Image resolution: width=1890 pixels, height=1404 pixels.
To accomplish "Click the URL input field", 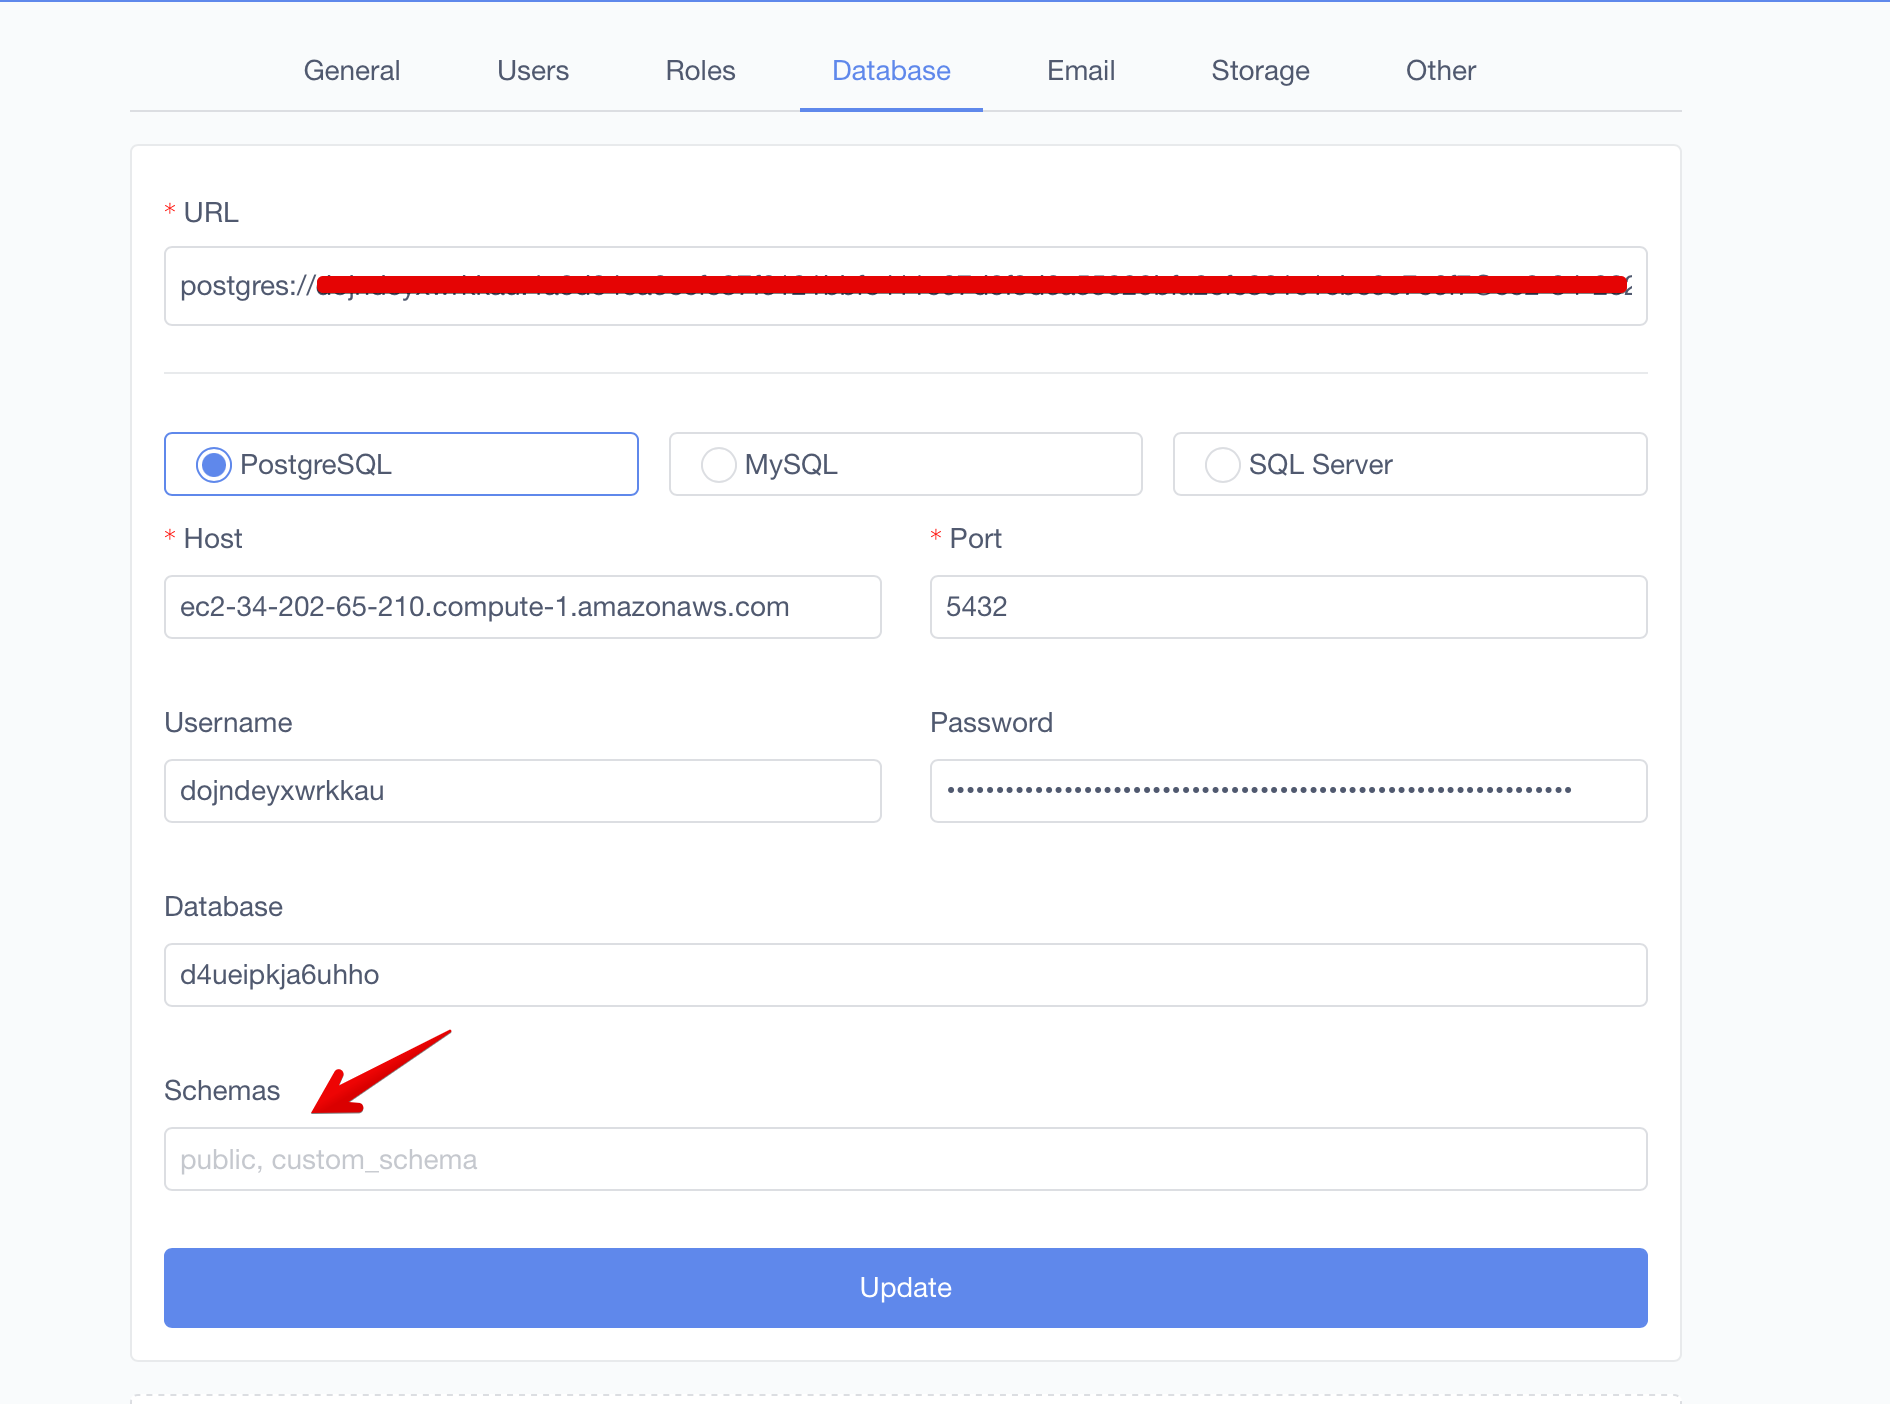I will click(905, 286).
